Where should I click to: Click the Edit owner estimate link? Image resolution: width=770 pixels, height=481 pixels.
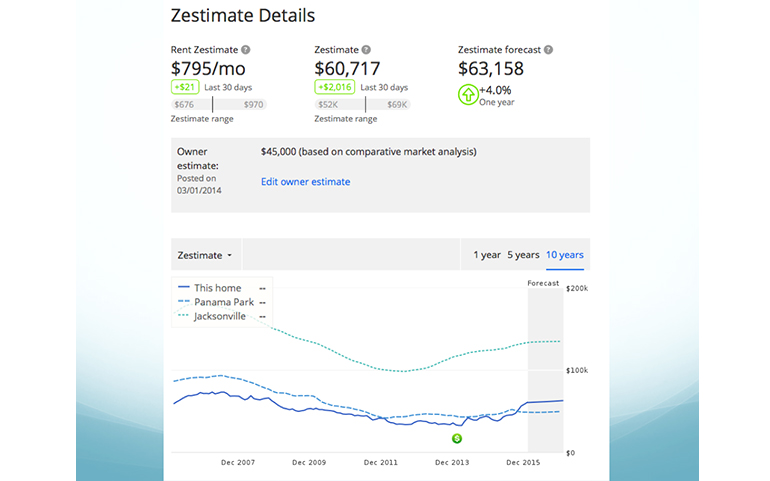pos(305,182)
